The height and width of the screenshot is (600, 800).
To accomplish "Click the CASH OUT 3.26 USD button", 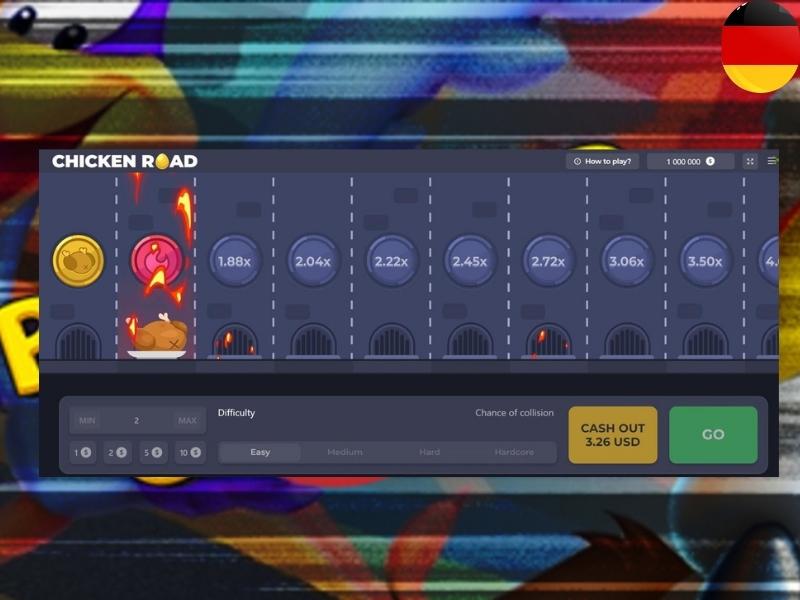I will (613, 435).
